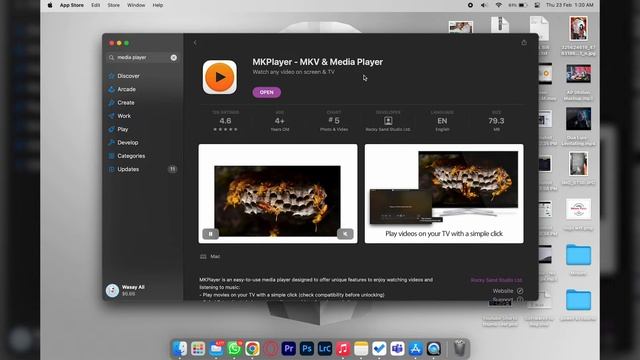Open the Wasay Ali account profile
The image size is (640, 360).
(x=126, y=290)
